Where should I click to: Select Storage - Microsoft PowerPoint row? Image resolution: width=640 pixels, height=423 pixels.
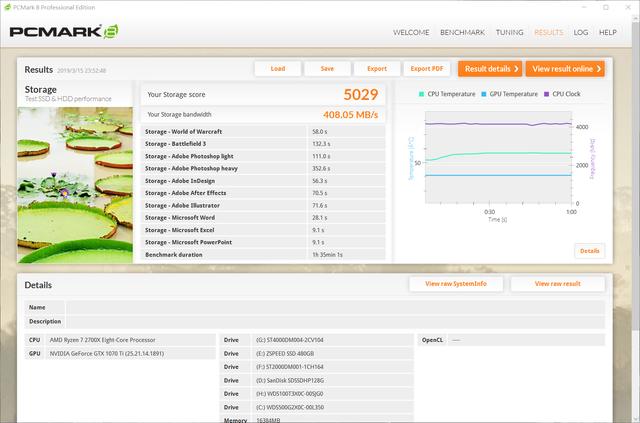click(x=263, y=242)
